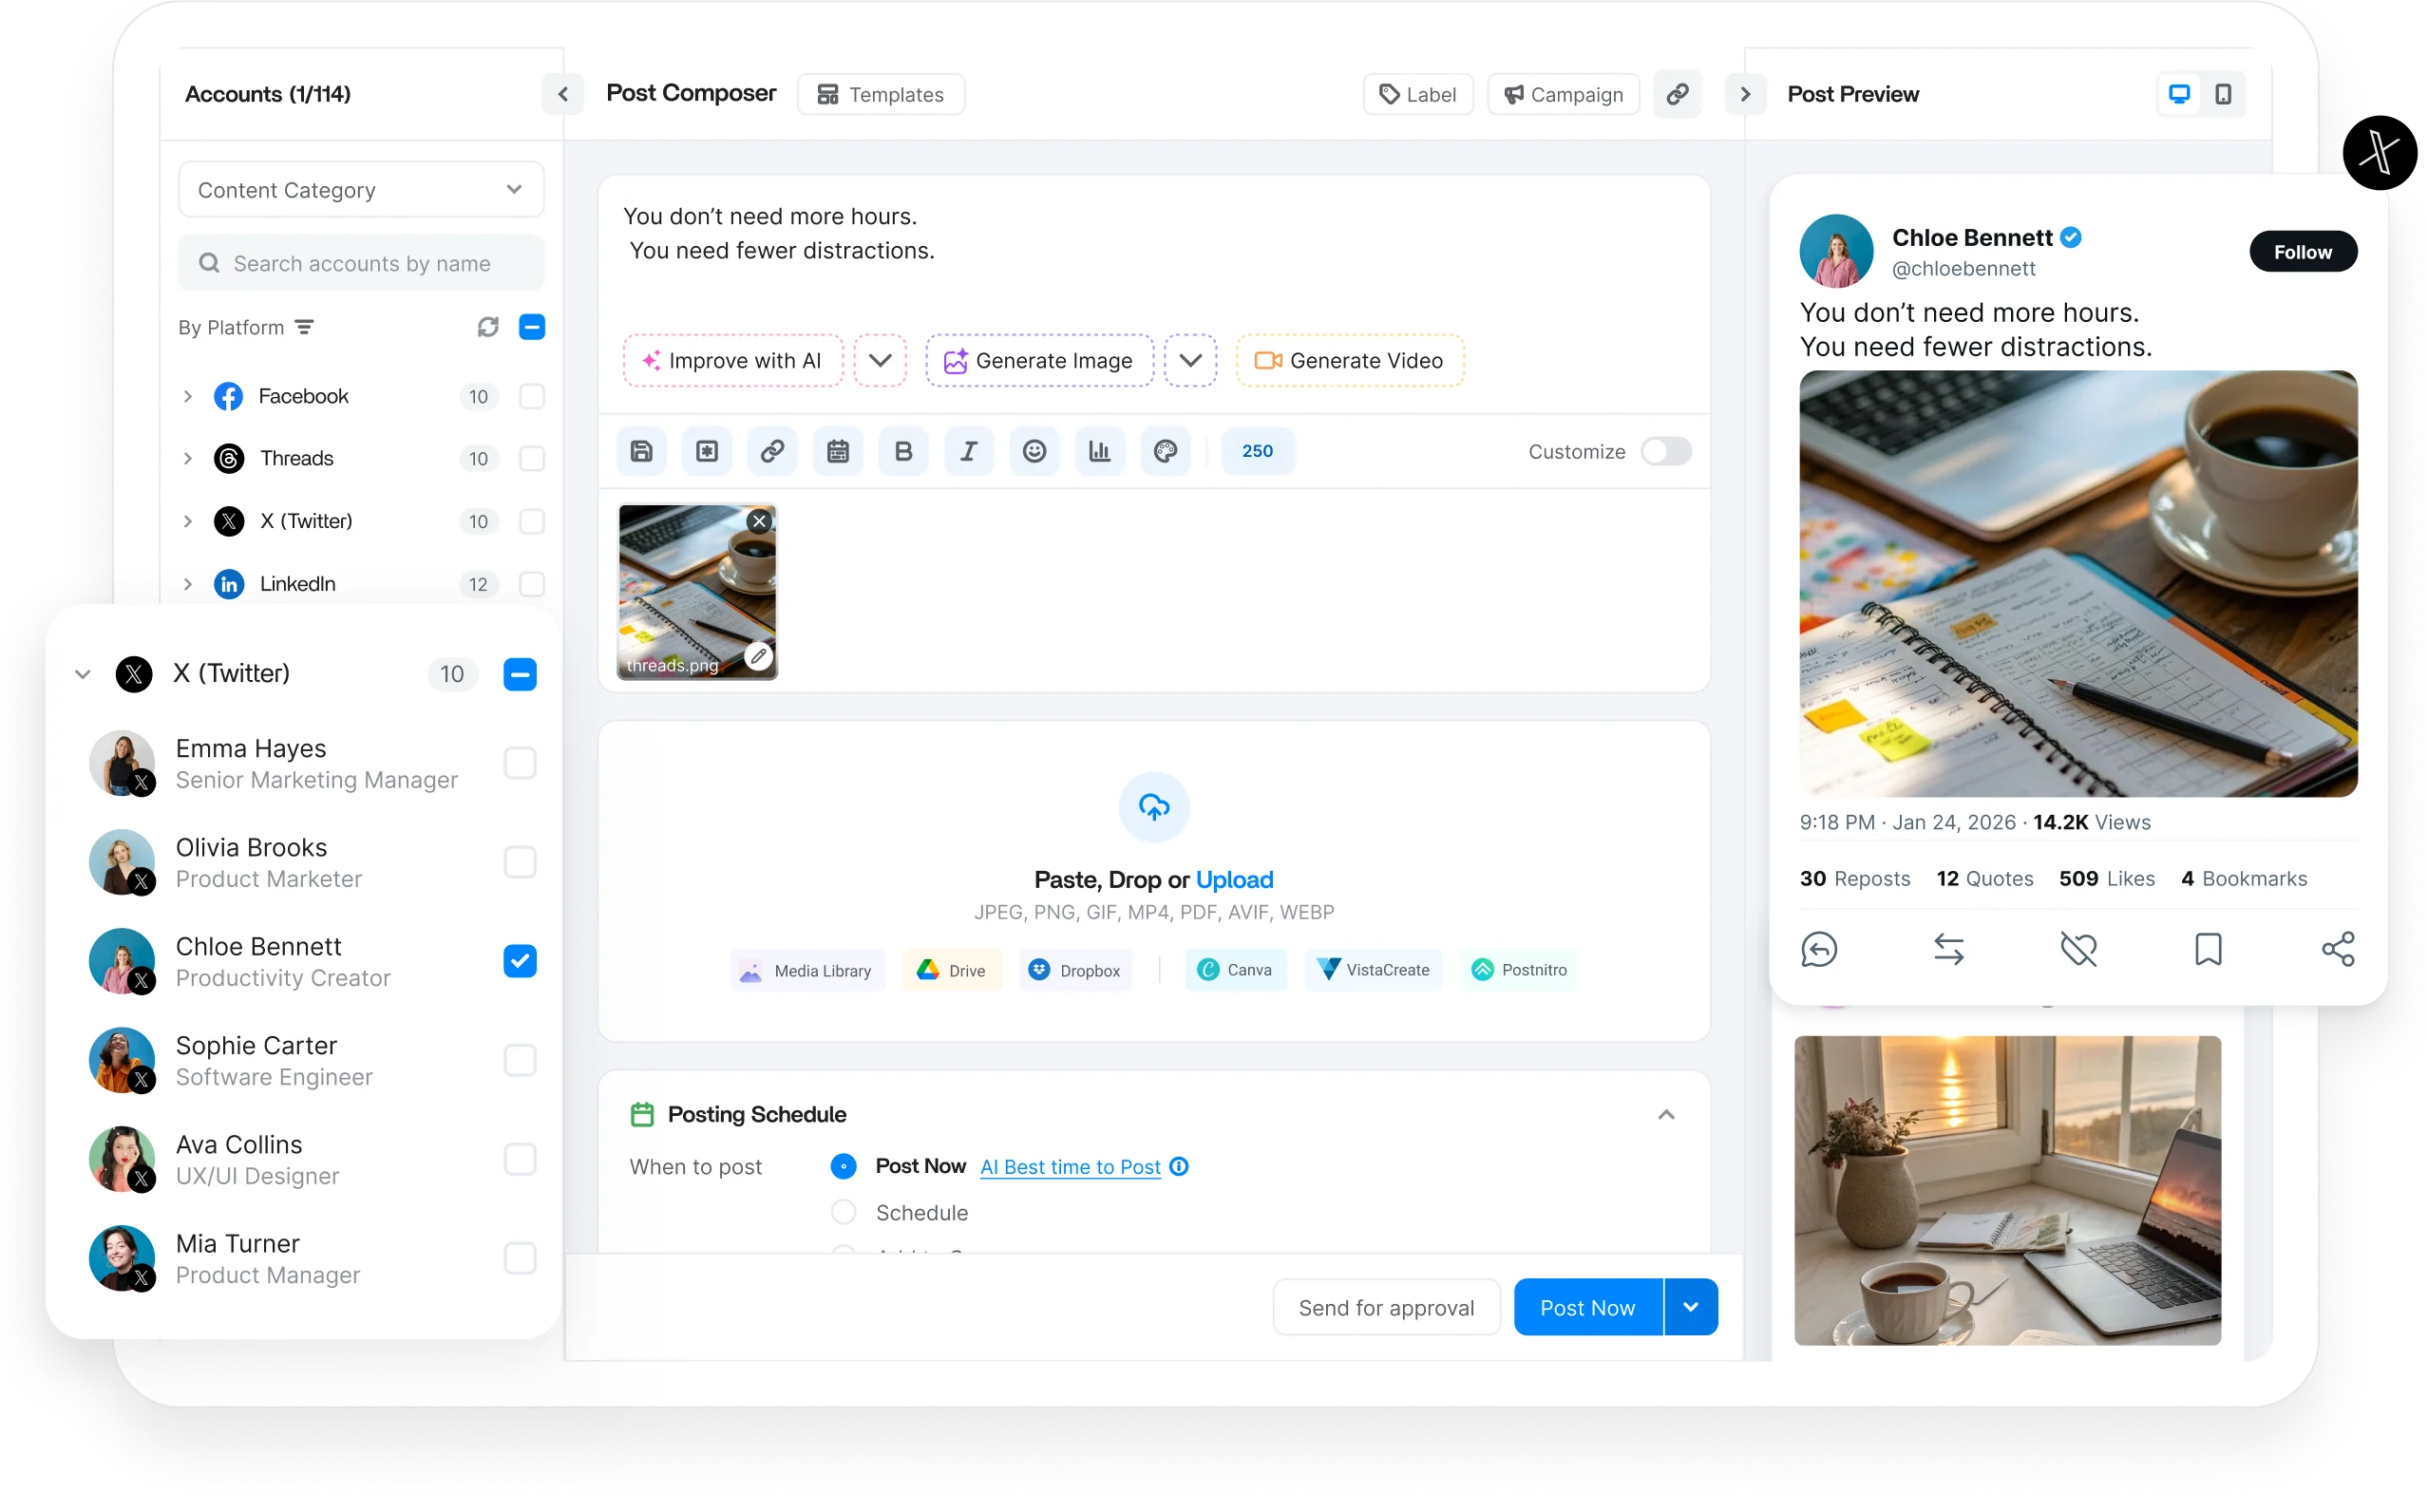Click the save draft icon in toolbar

pos(641,451)
